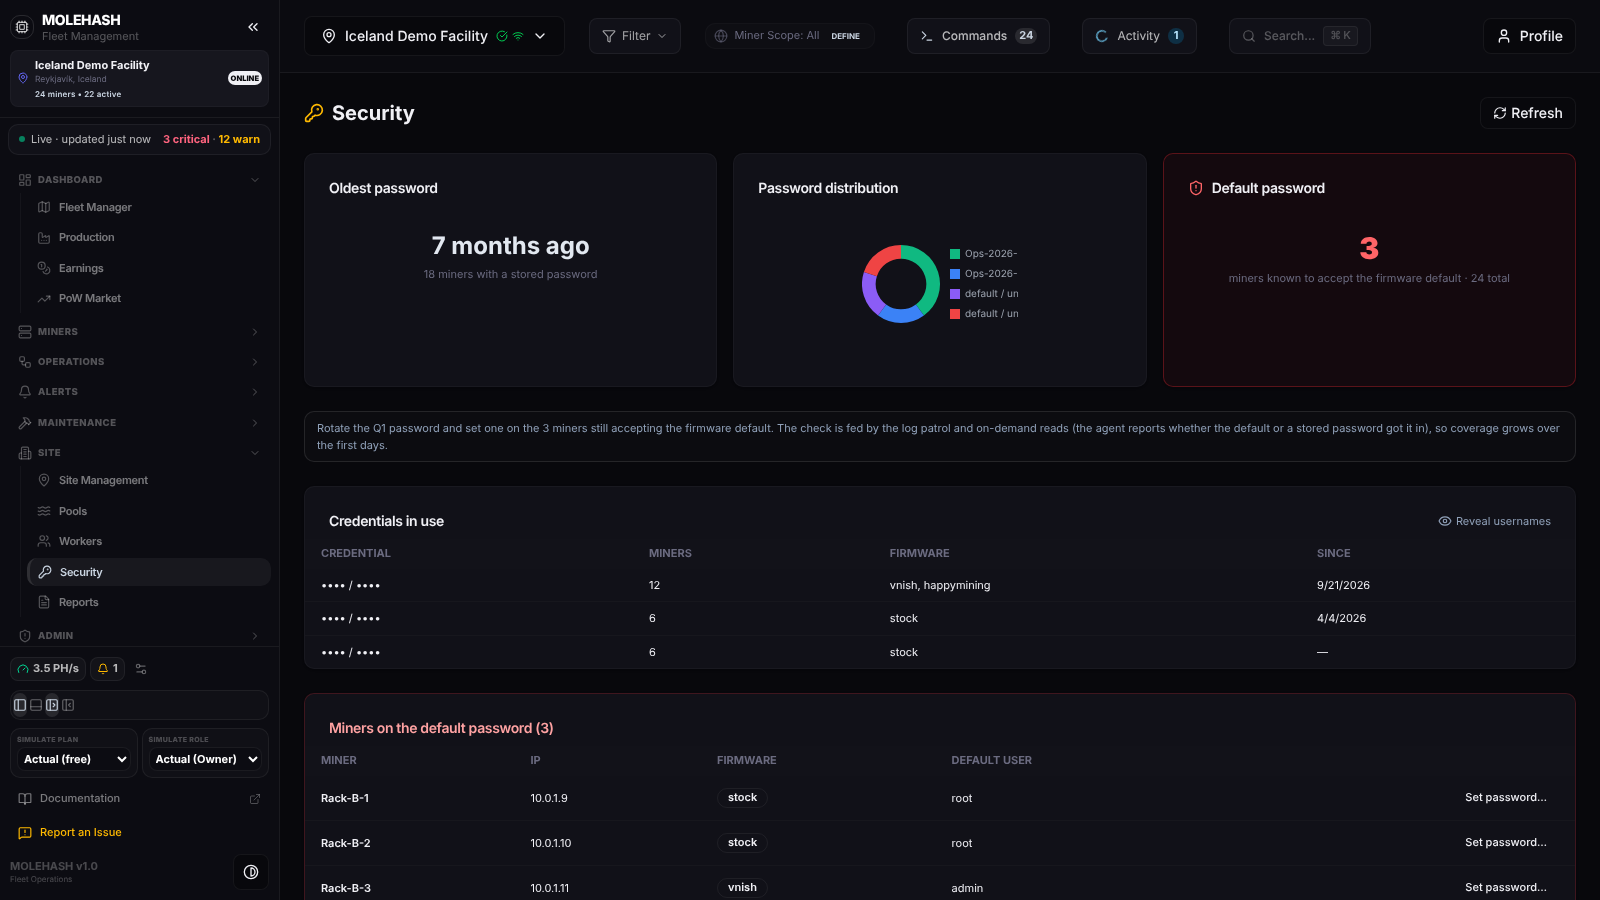Click the 3 critical status indicator
1600x900 pixels.
pos(186,139)
